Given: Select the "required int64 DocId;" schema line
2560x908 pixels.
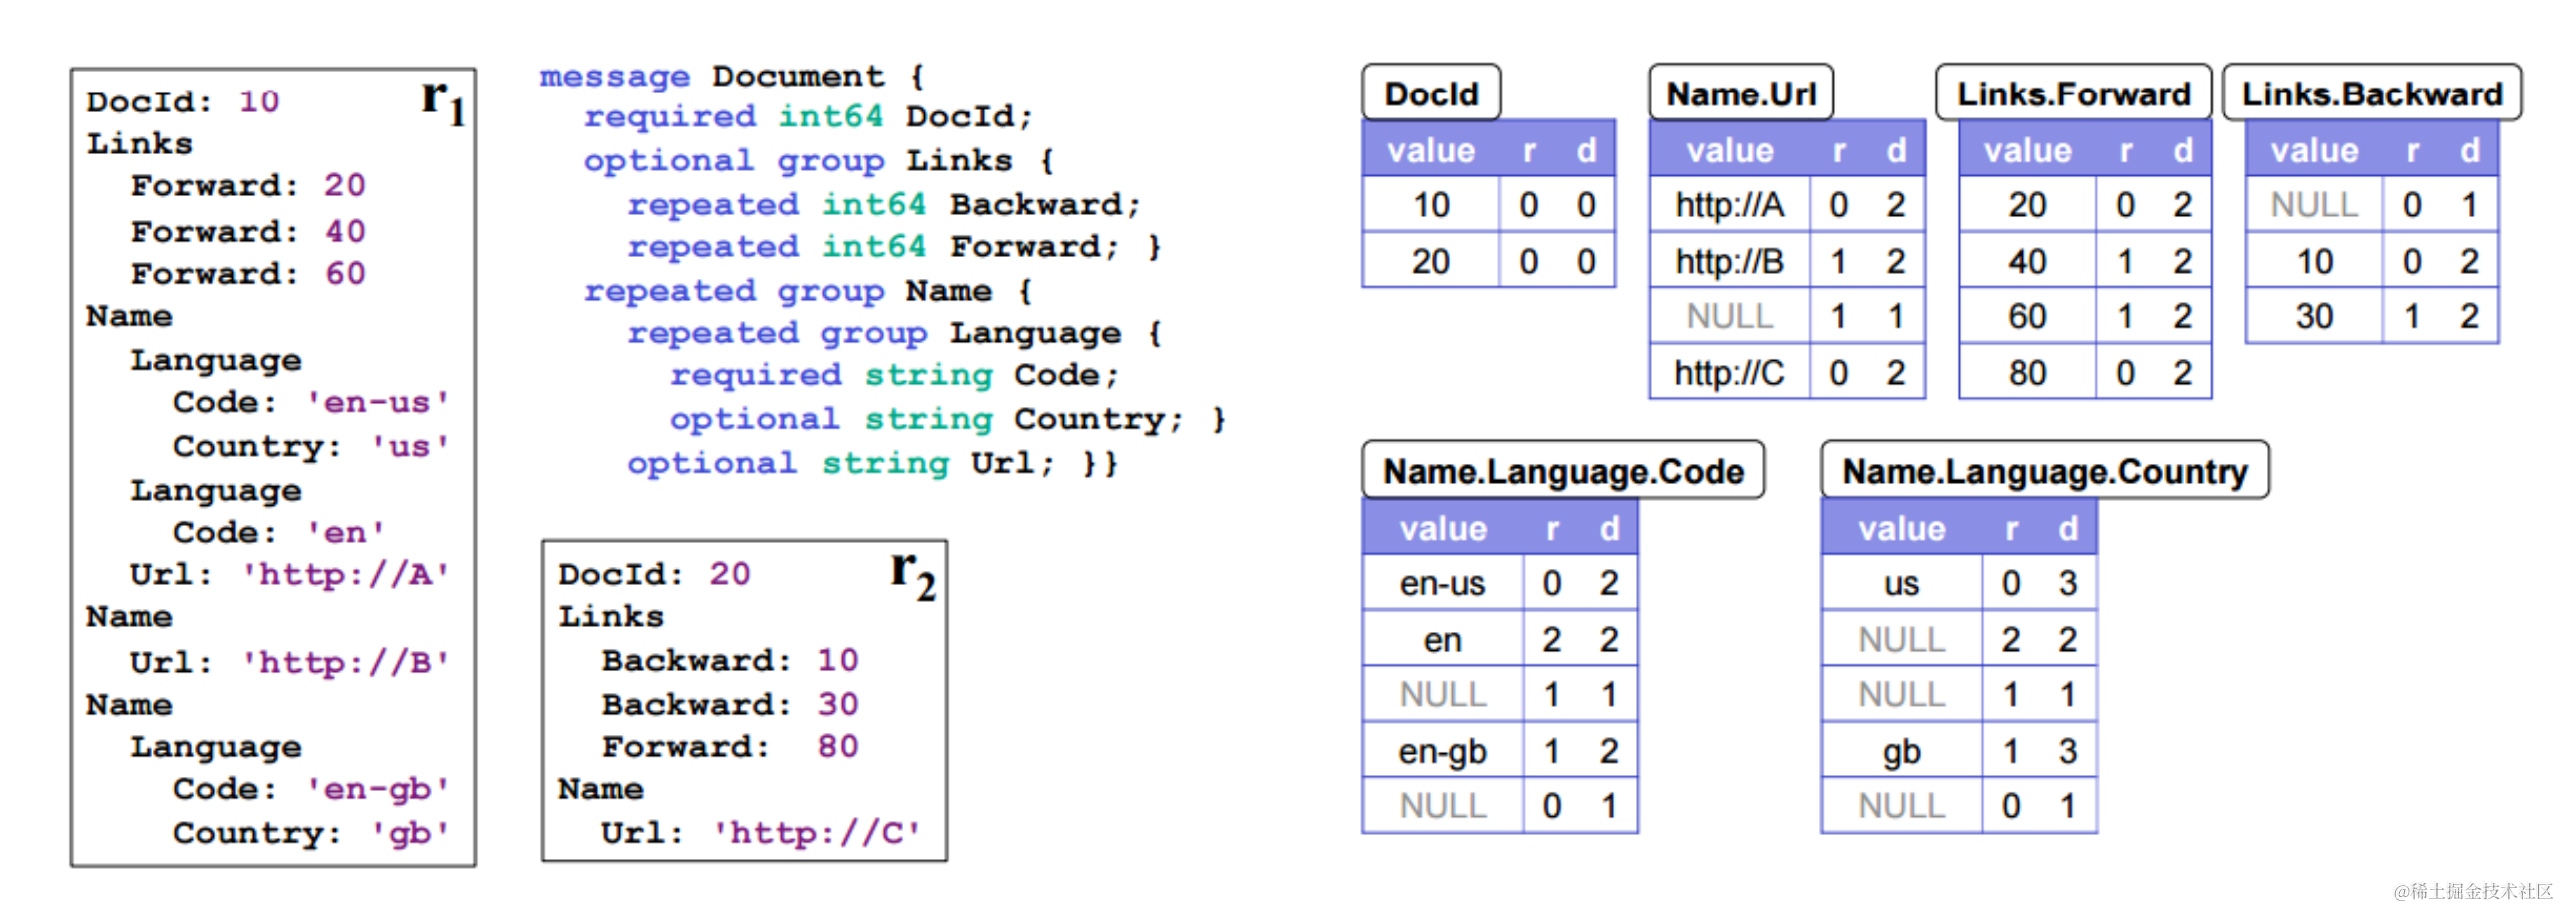Looking at the screenshot, I should pos(808,117).
